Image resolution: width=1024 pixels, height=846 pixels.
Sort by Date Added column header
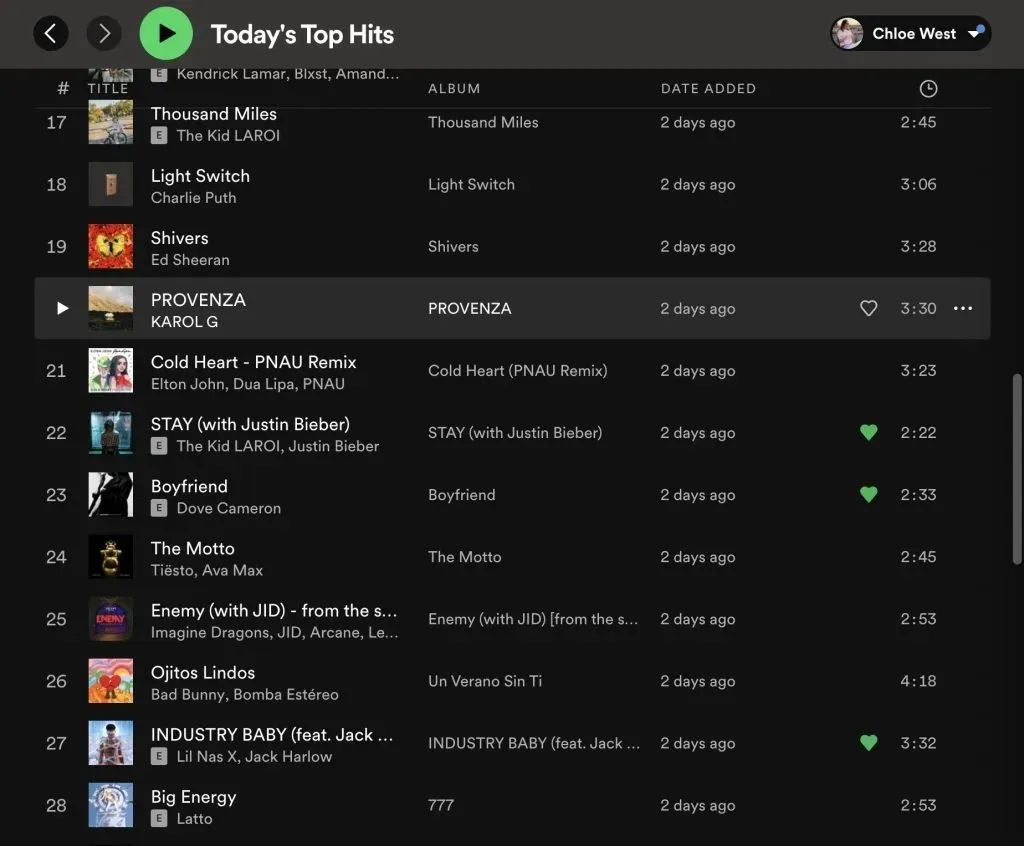pyautogui.click(x=708, y=89)
